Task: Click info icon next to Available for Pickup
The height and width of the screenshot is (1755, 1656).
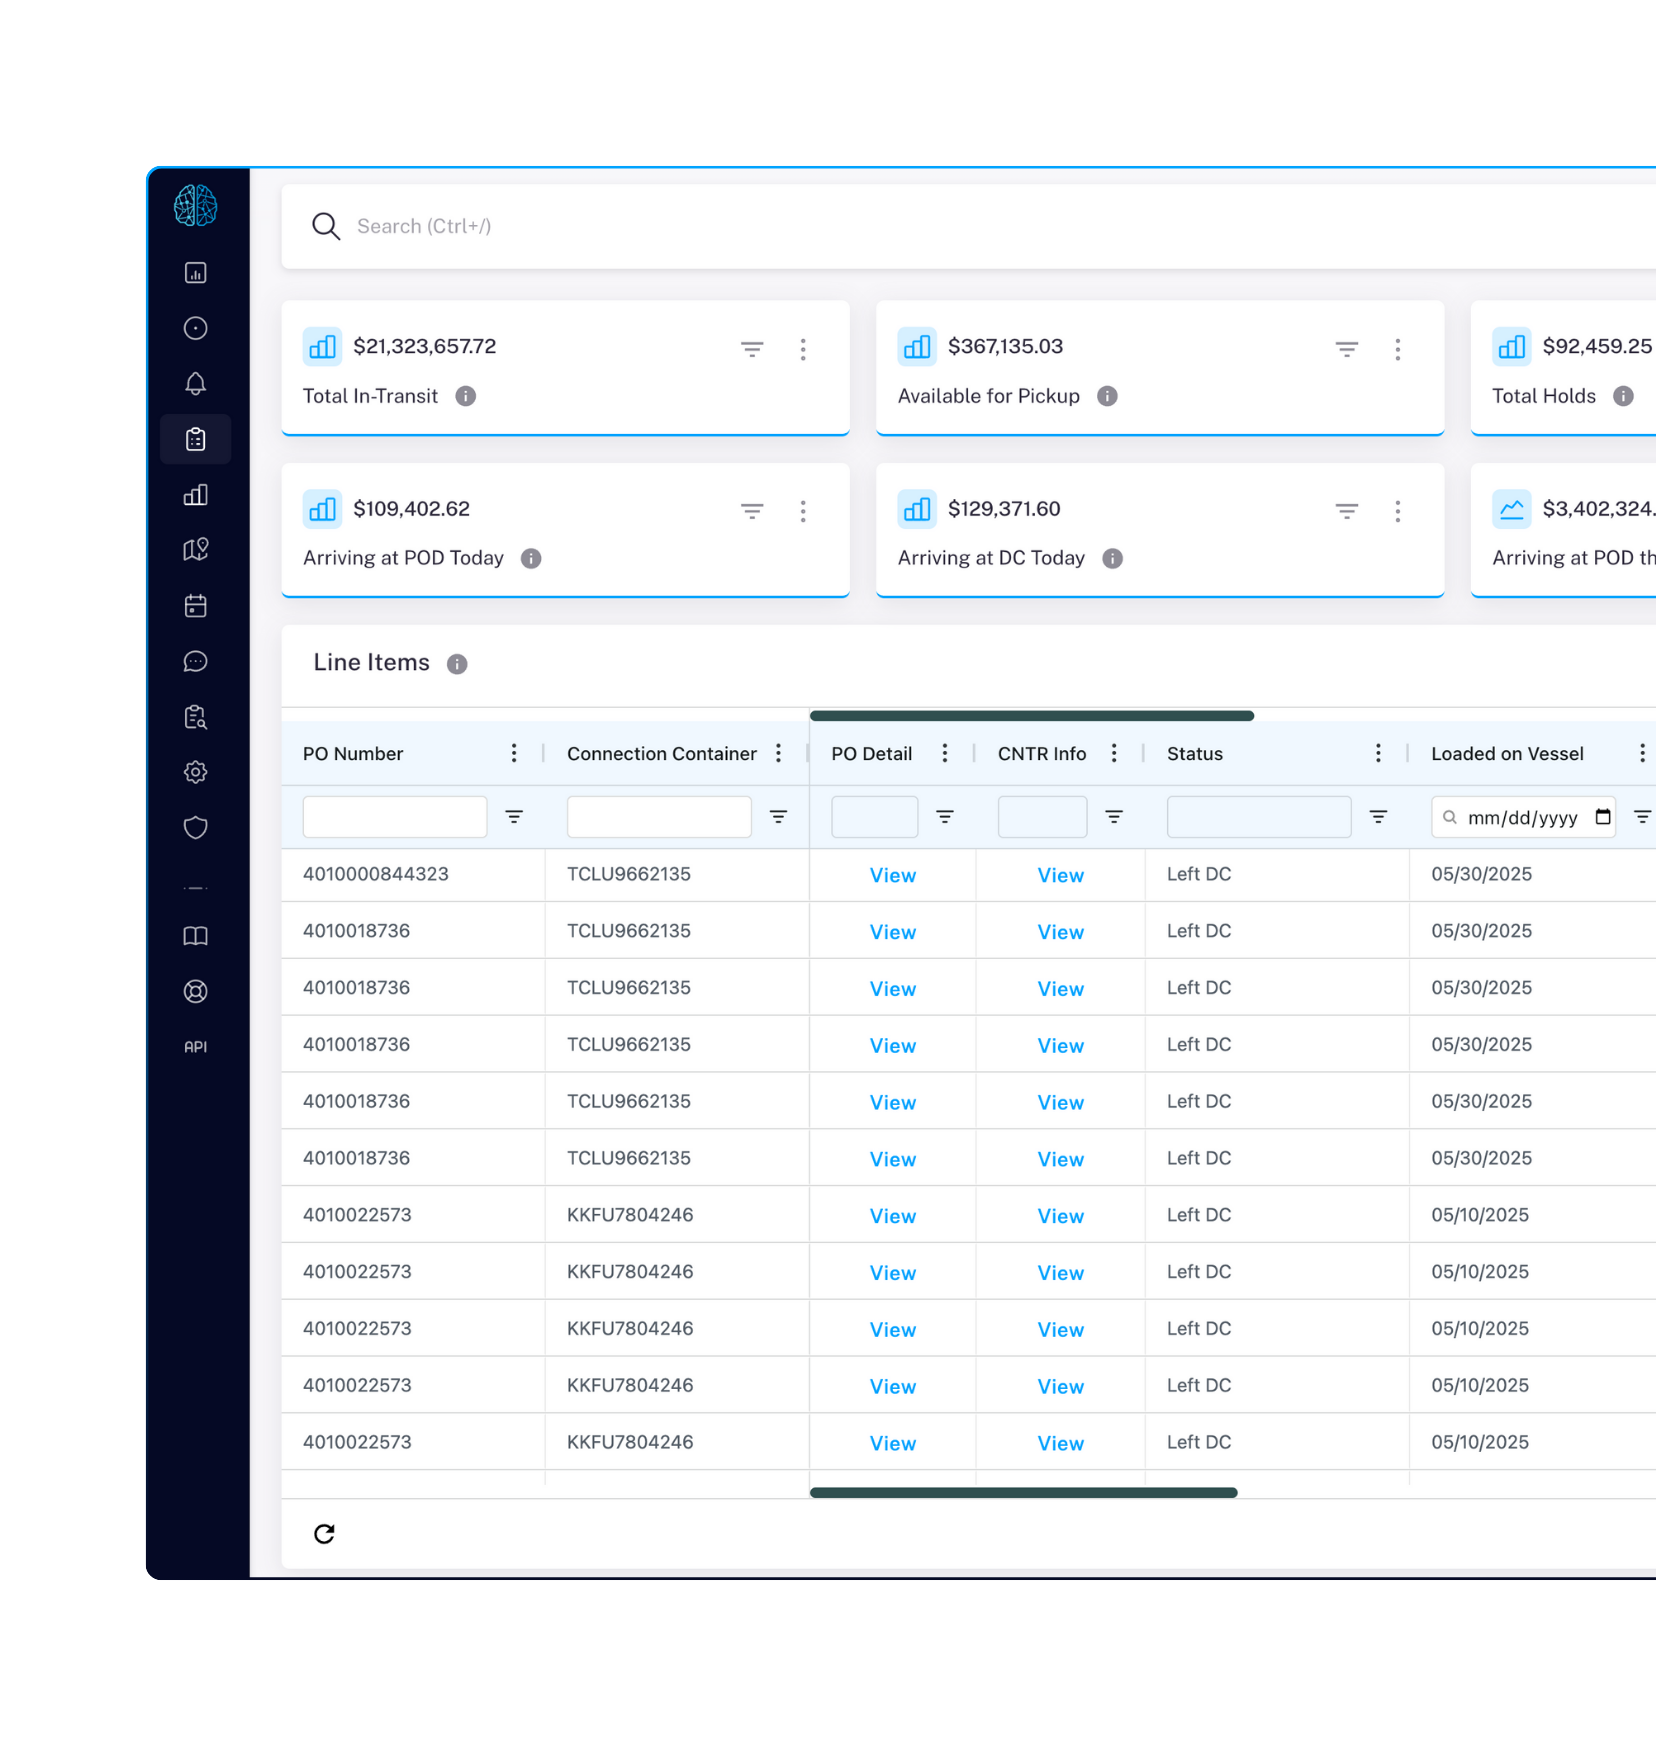Action: (1107, 396)
